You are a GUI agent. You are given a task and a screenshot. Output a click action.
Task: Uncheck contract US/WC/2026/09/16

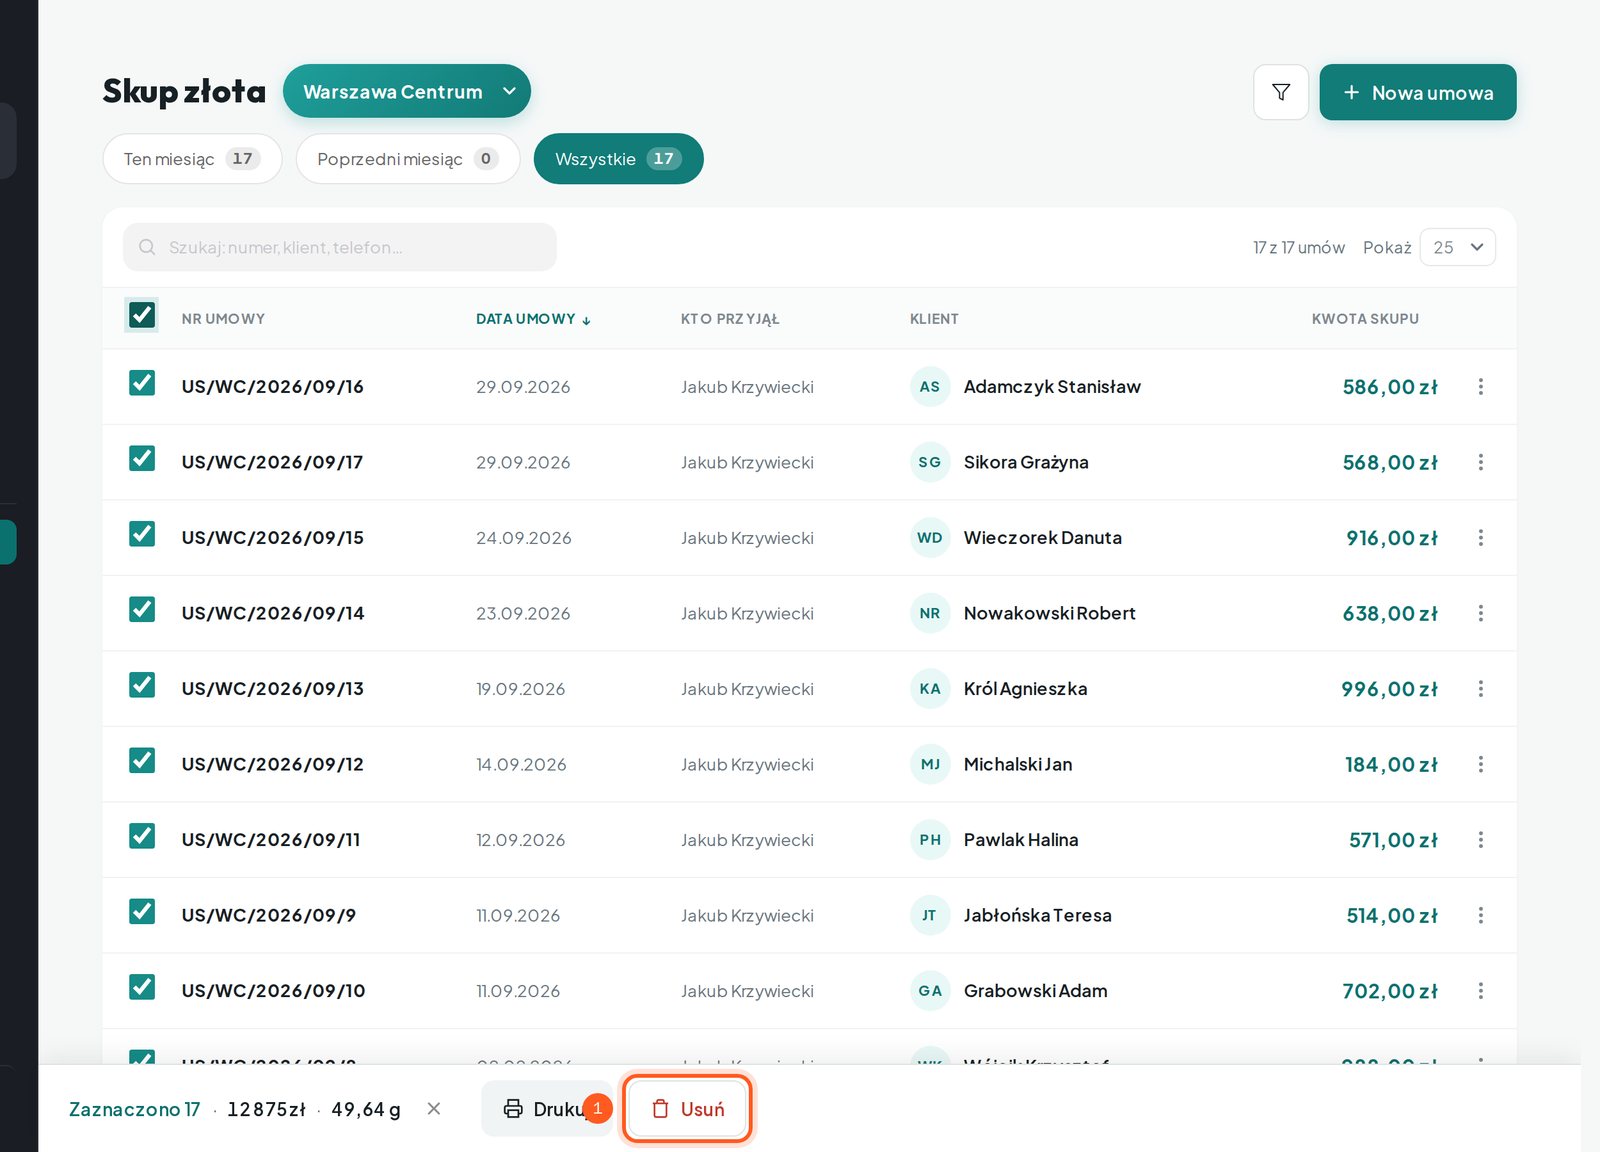click(x=142, y=383)
